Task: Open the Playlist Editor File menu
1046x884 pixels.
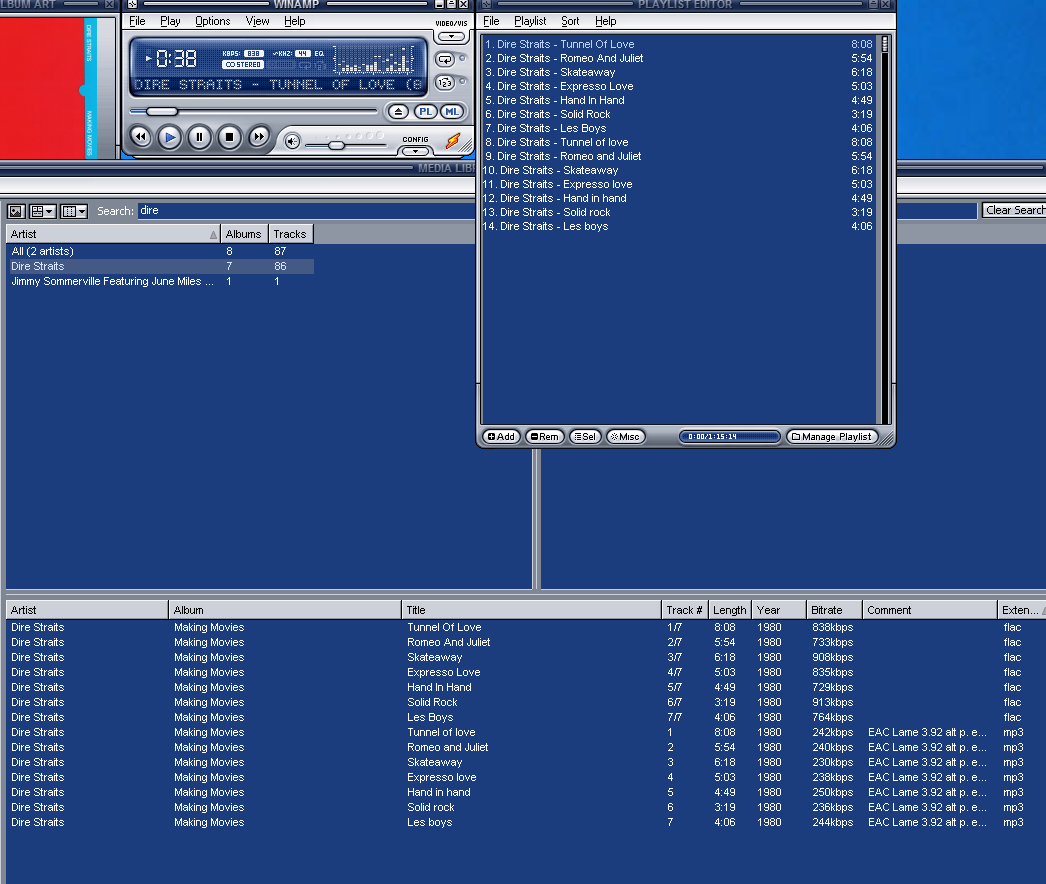Action: coord(491,21)
